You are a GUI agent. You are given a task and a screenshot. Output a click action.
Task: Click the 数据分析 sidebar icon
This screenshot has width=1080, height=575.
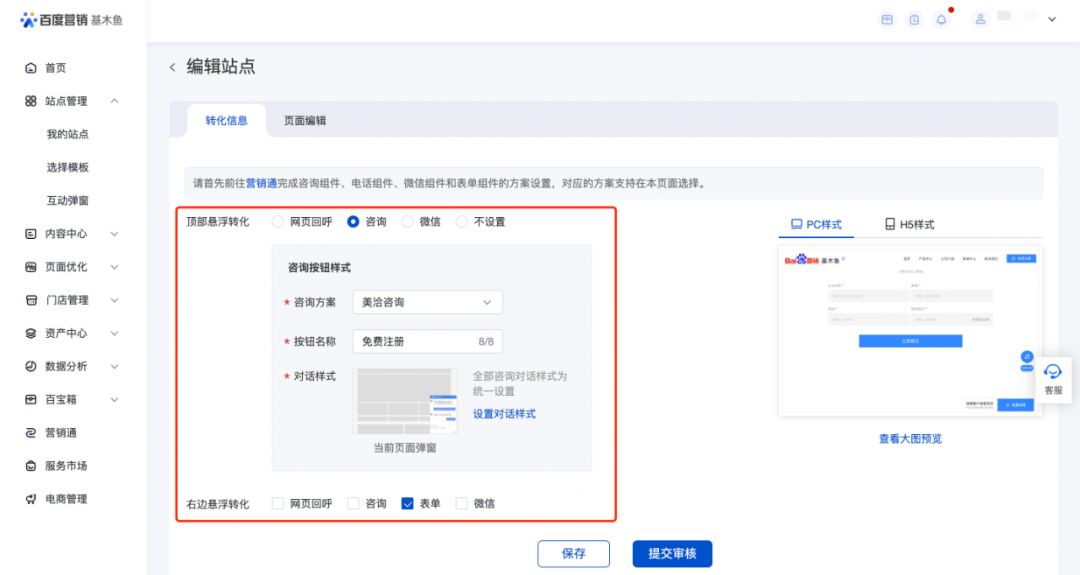click(x=30, y=366)
